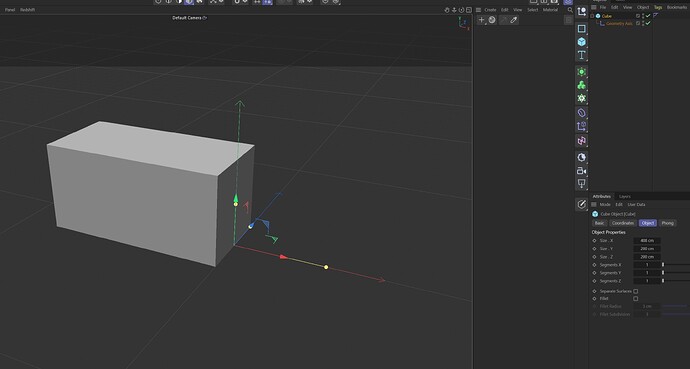Click the Phong tag on Cube row
The image size is (690, 369).
point(655,16)
